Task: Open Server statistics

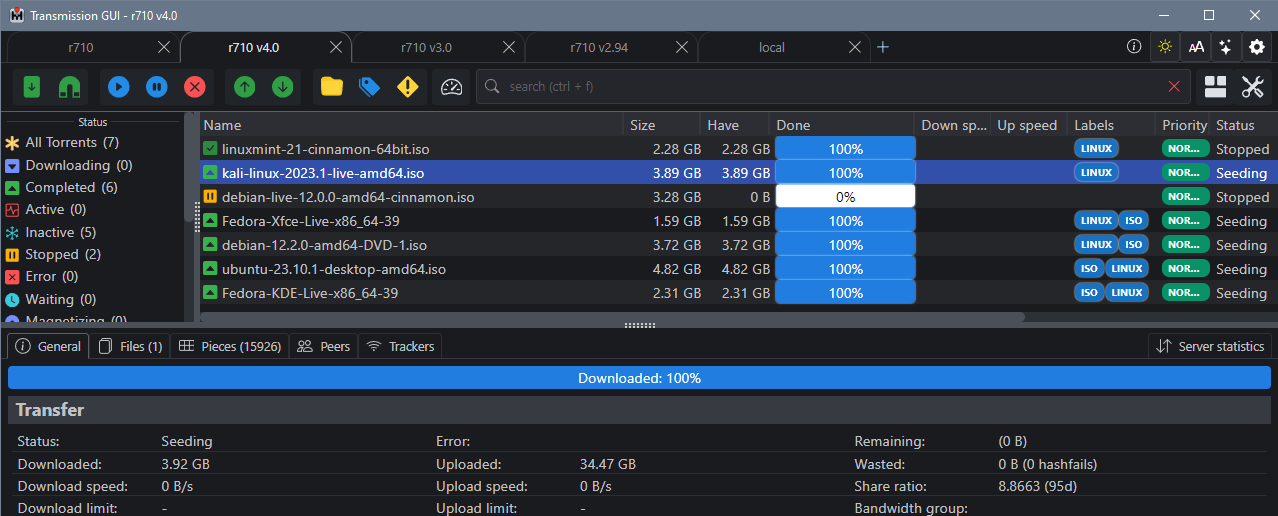Action: click(1210, 346)
